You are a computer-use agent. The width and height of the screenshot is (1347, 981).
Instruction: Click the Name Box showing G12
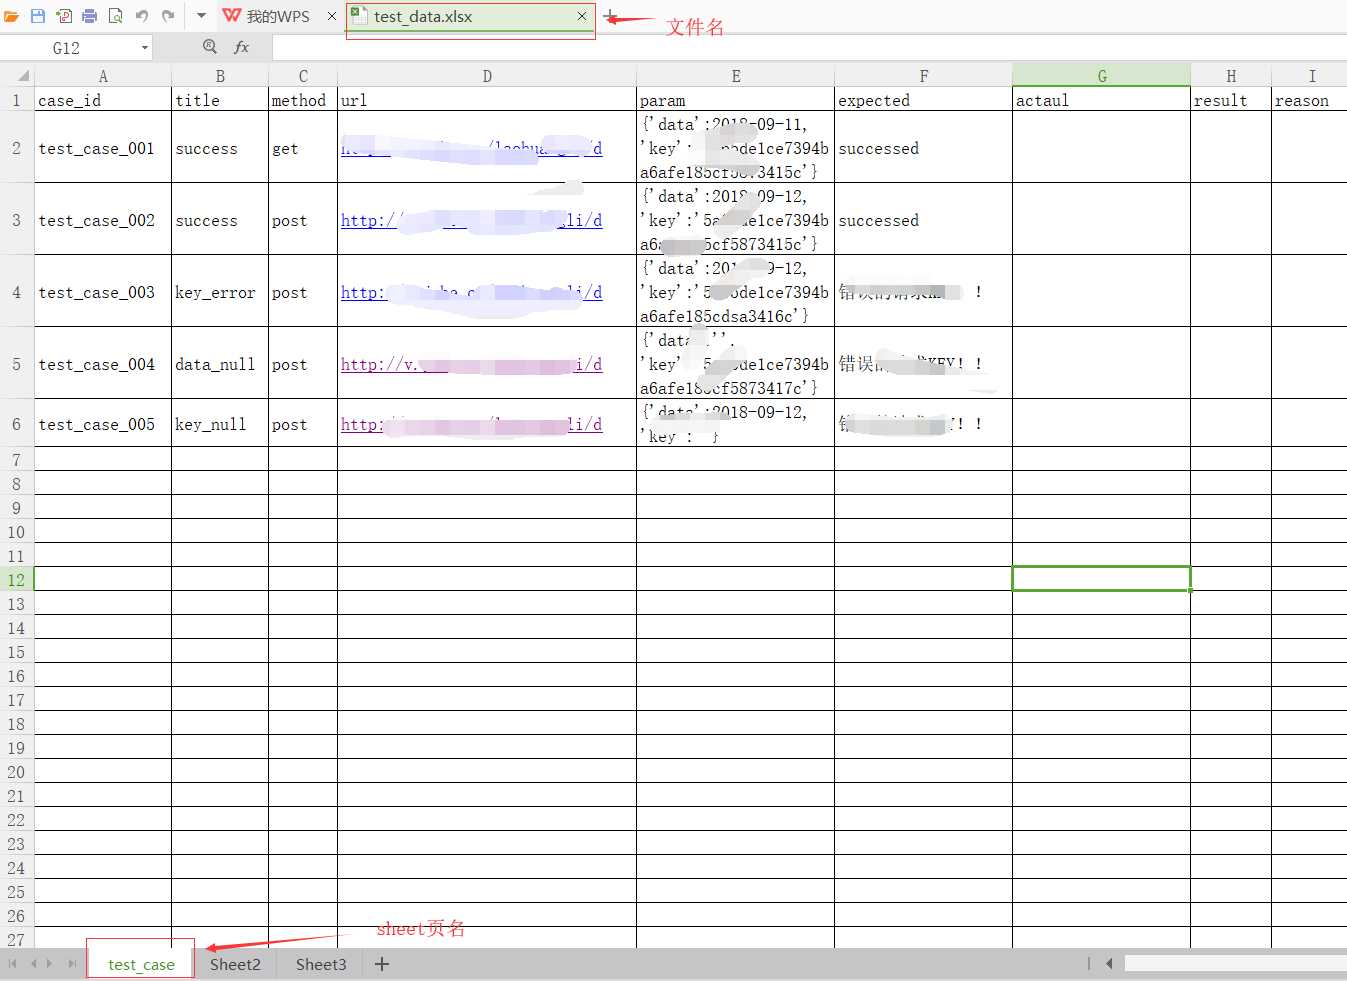pos(67,48)
